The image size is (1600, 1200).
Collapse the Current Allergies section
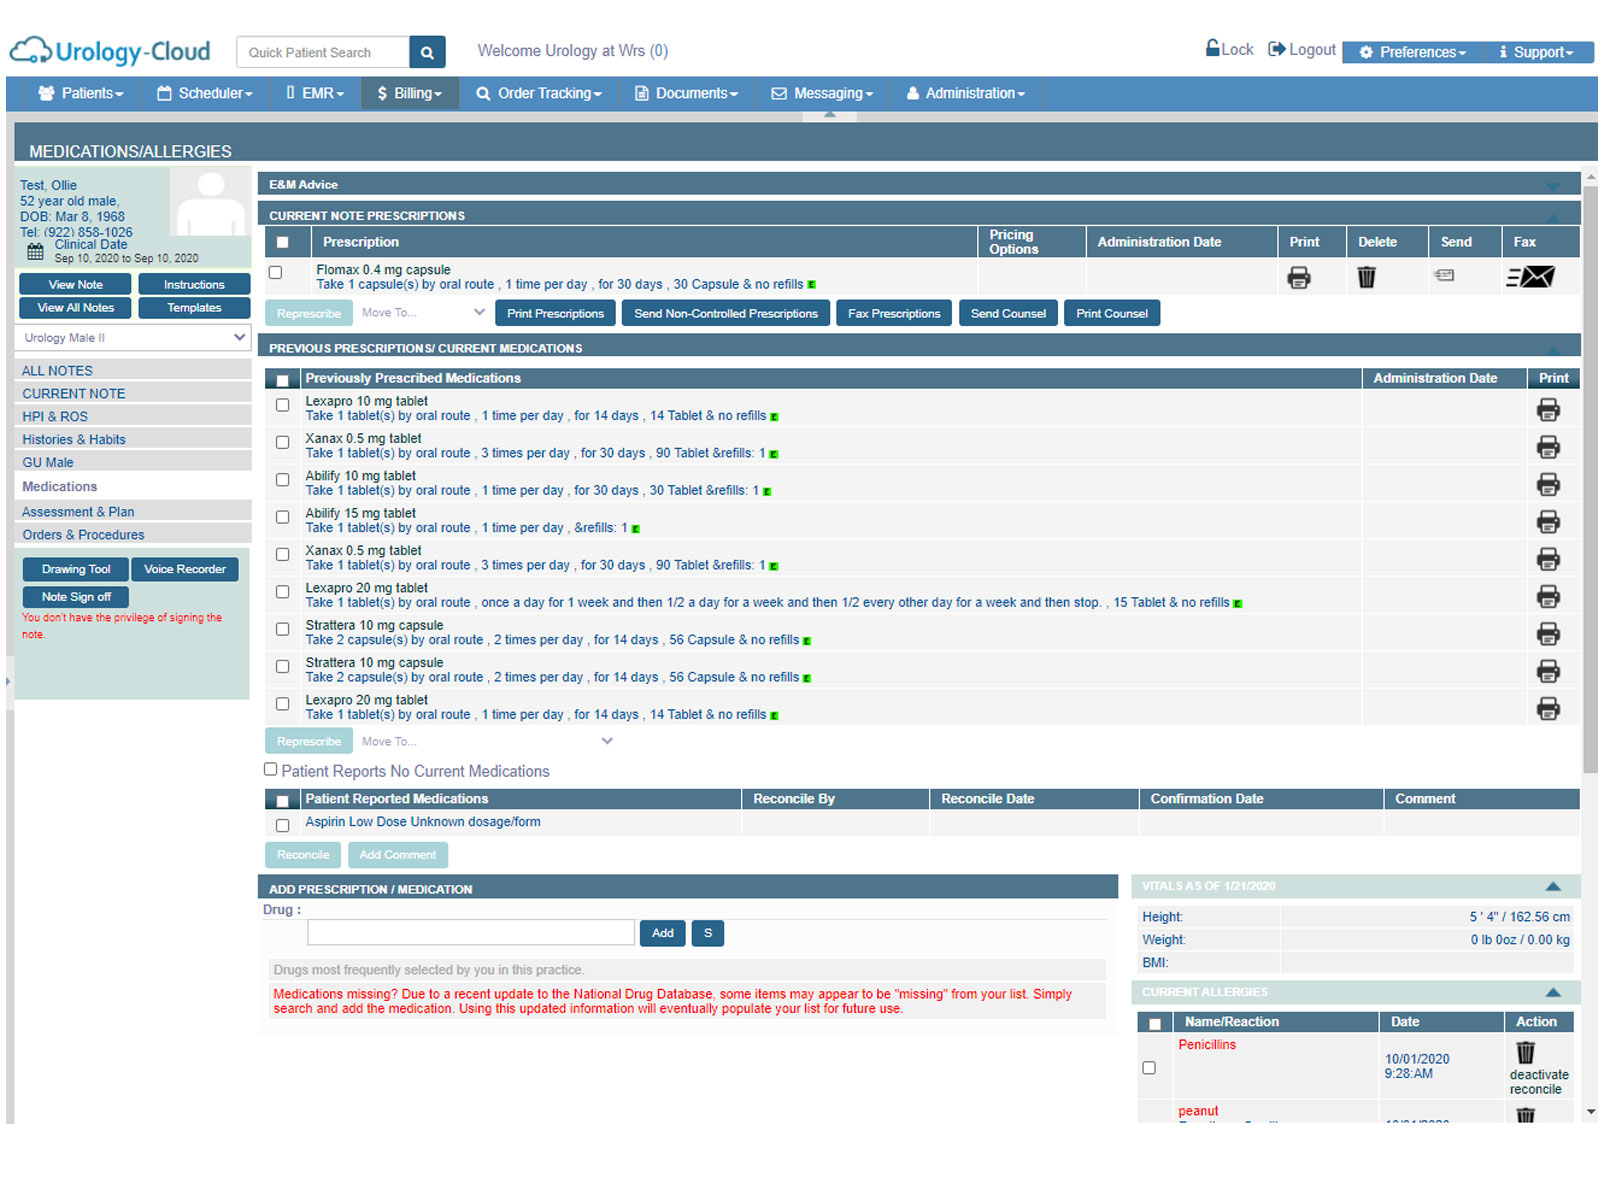(x=1553, y=992)
